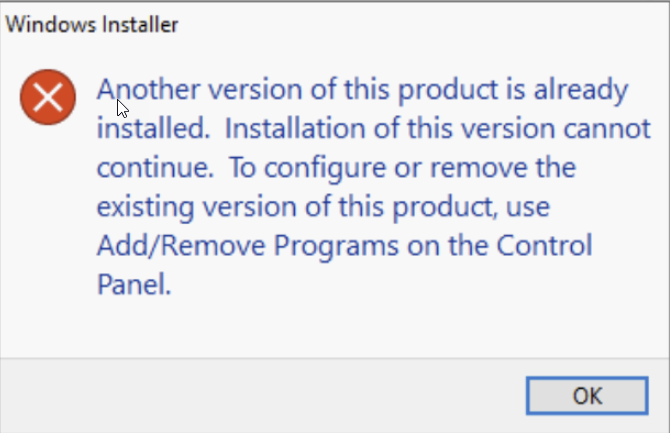The height and width of the screenshot is (433, 670).
Task: Click the word "already" on the first line
Action: coord(577,91)
